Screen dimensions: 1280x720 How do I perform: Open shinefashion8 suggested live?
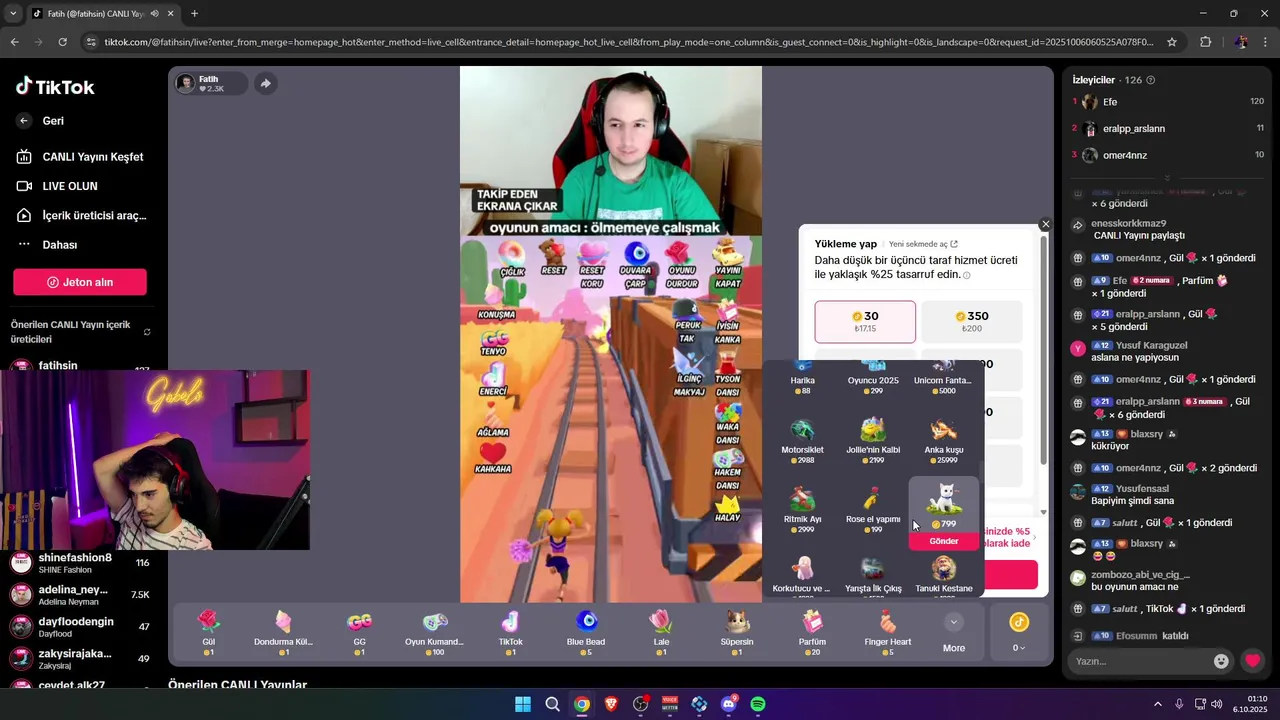click(80, 563)
